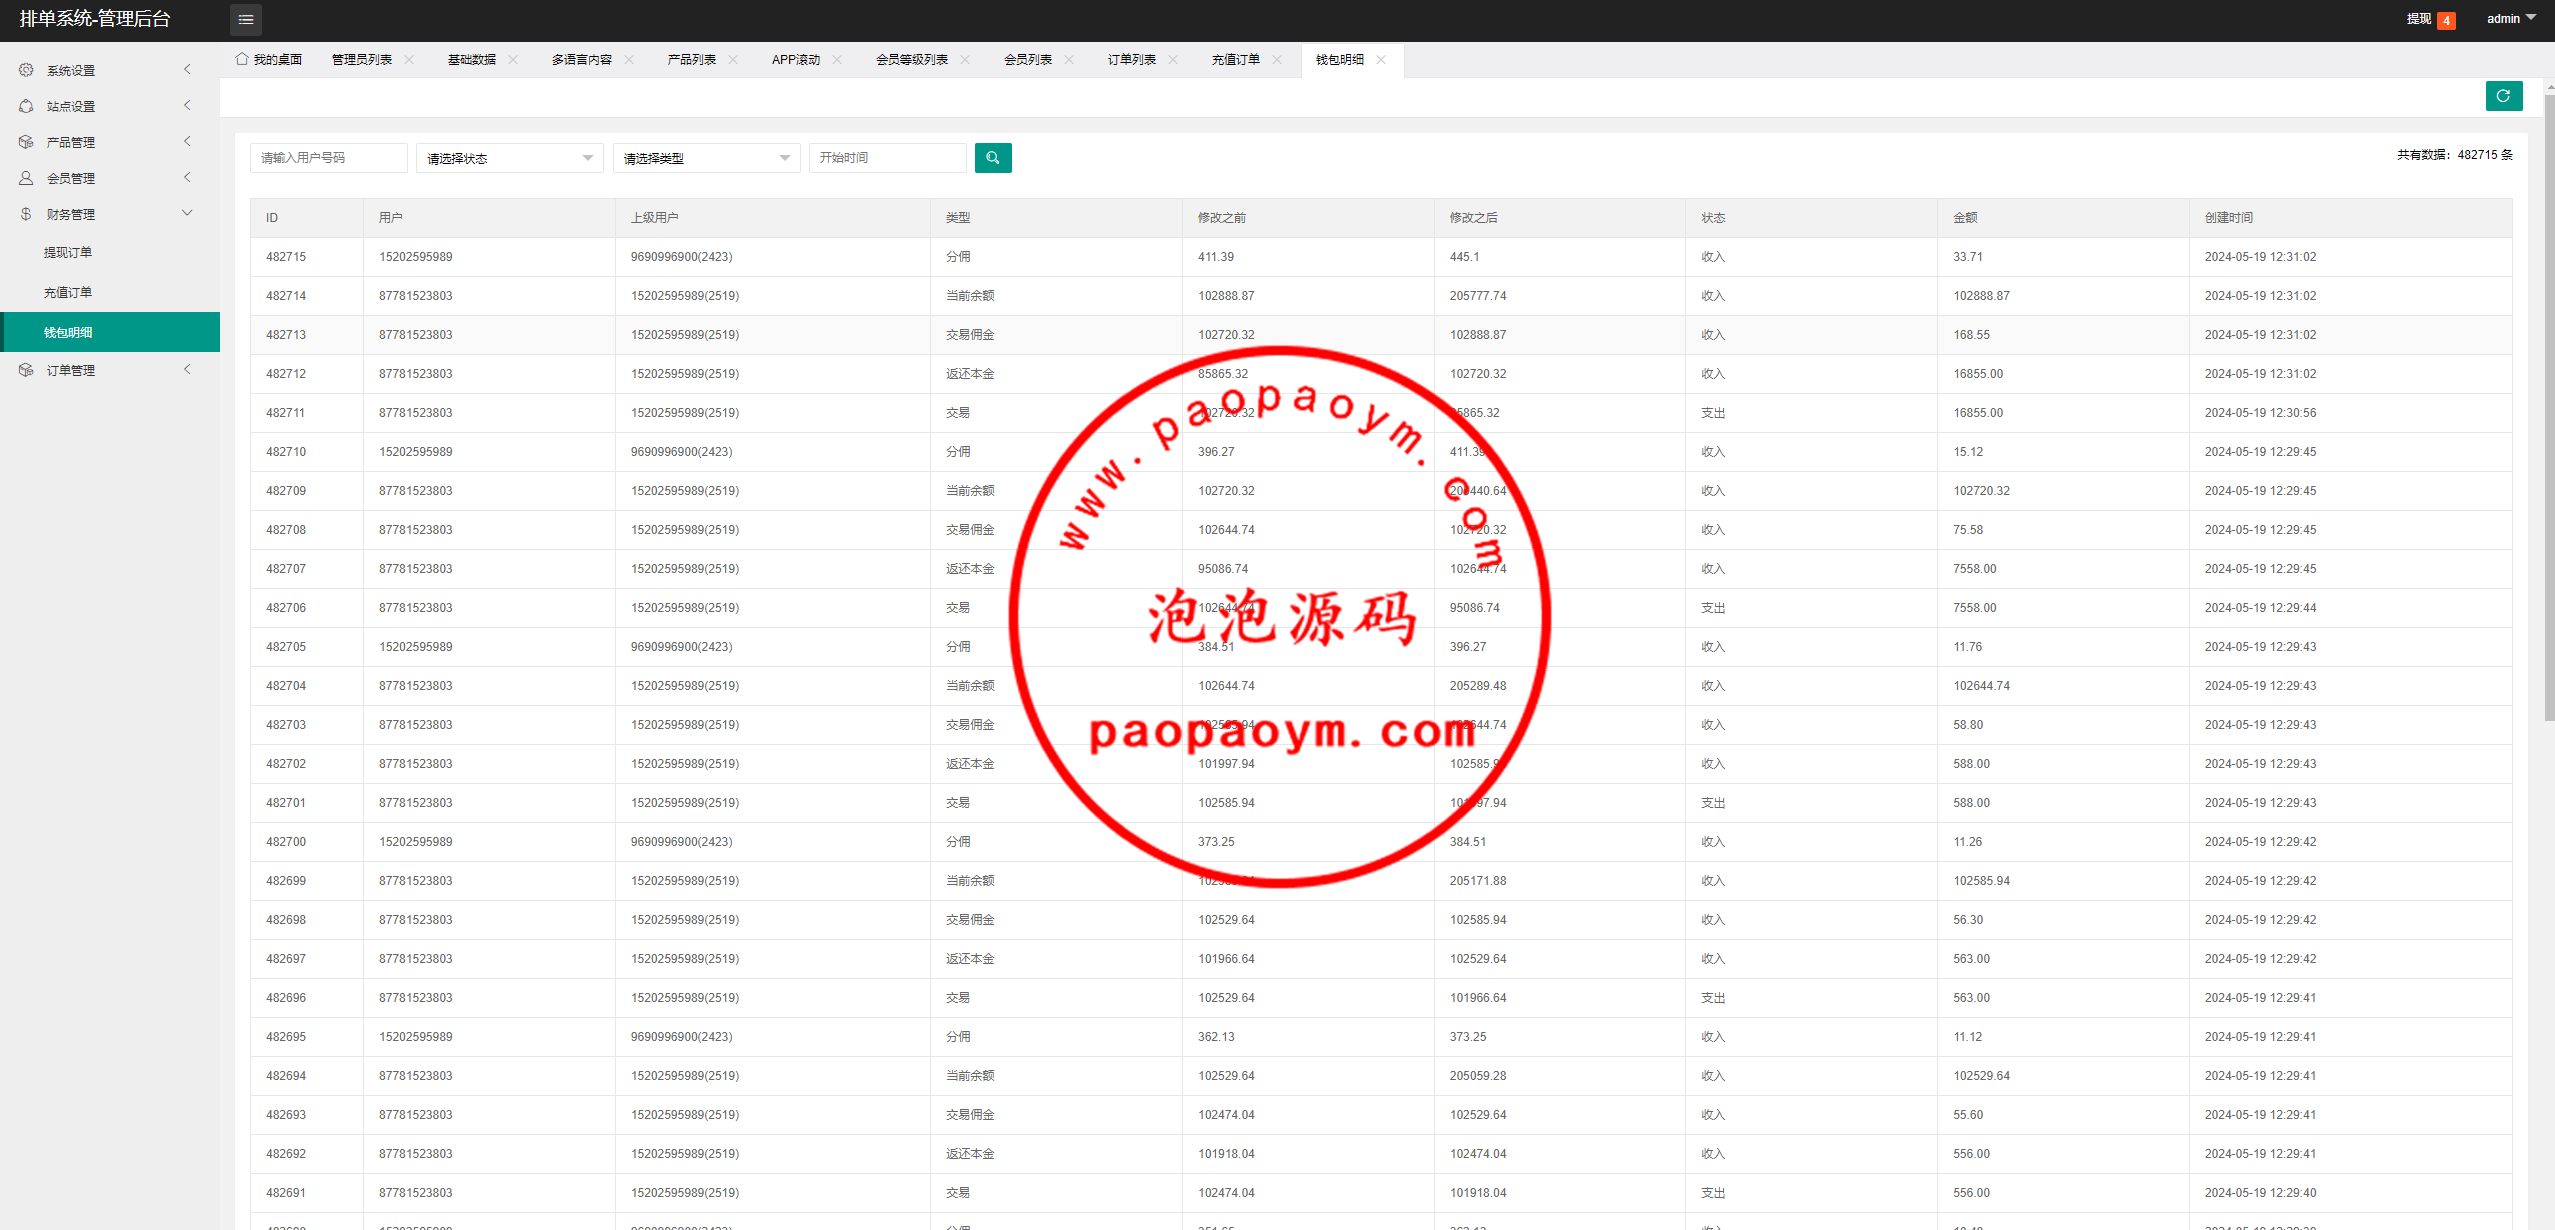The width and height of the screenshot is (2555, 1230).
Task: Open the 请选择状态 dropdown
Action: [509, 158]
